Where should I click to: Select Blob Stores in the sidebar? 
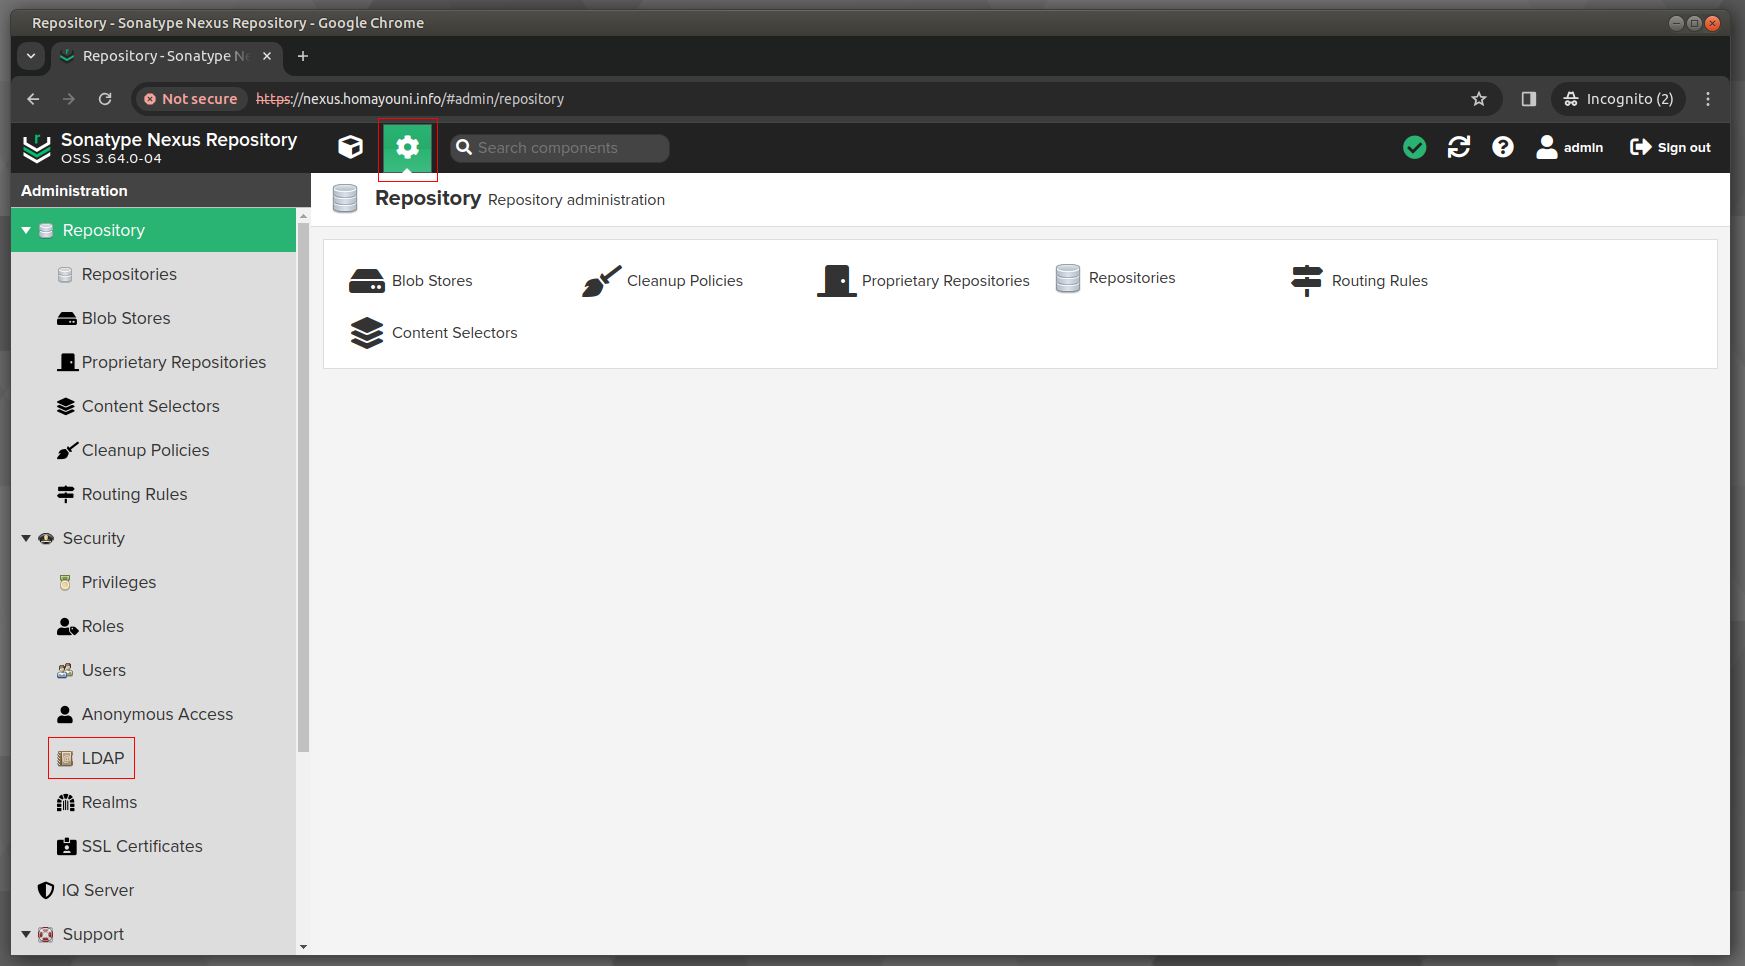click(x=153, y=318)
